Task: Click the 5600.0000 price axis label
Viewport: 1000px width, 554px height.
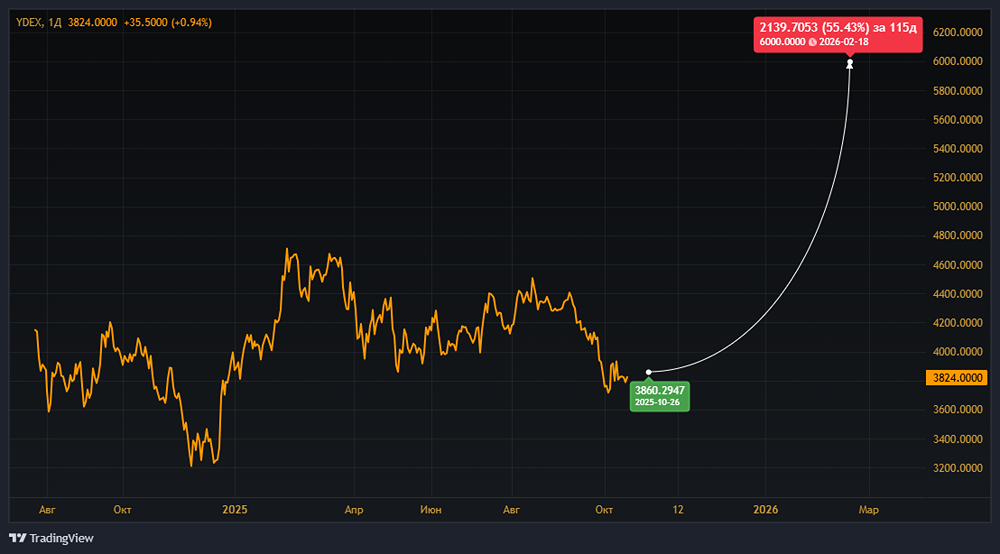Action: pyautogui.click(x=957, y=120)
